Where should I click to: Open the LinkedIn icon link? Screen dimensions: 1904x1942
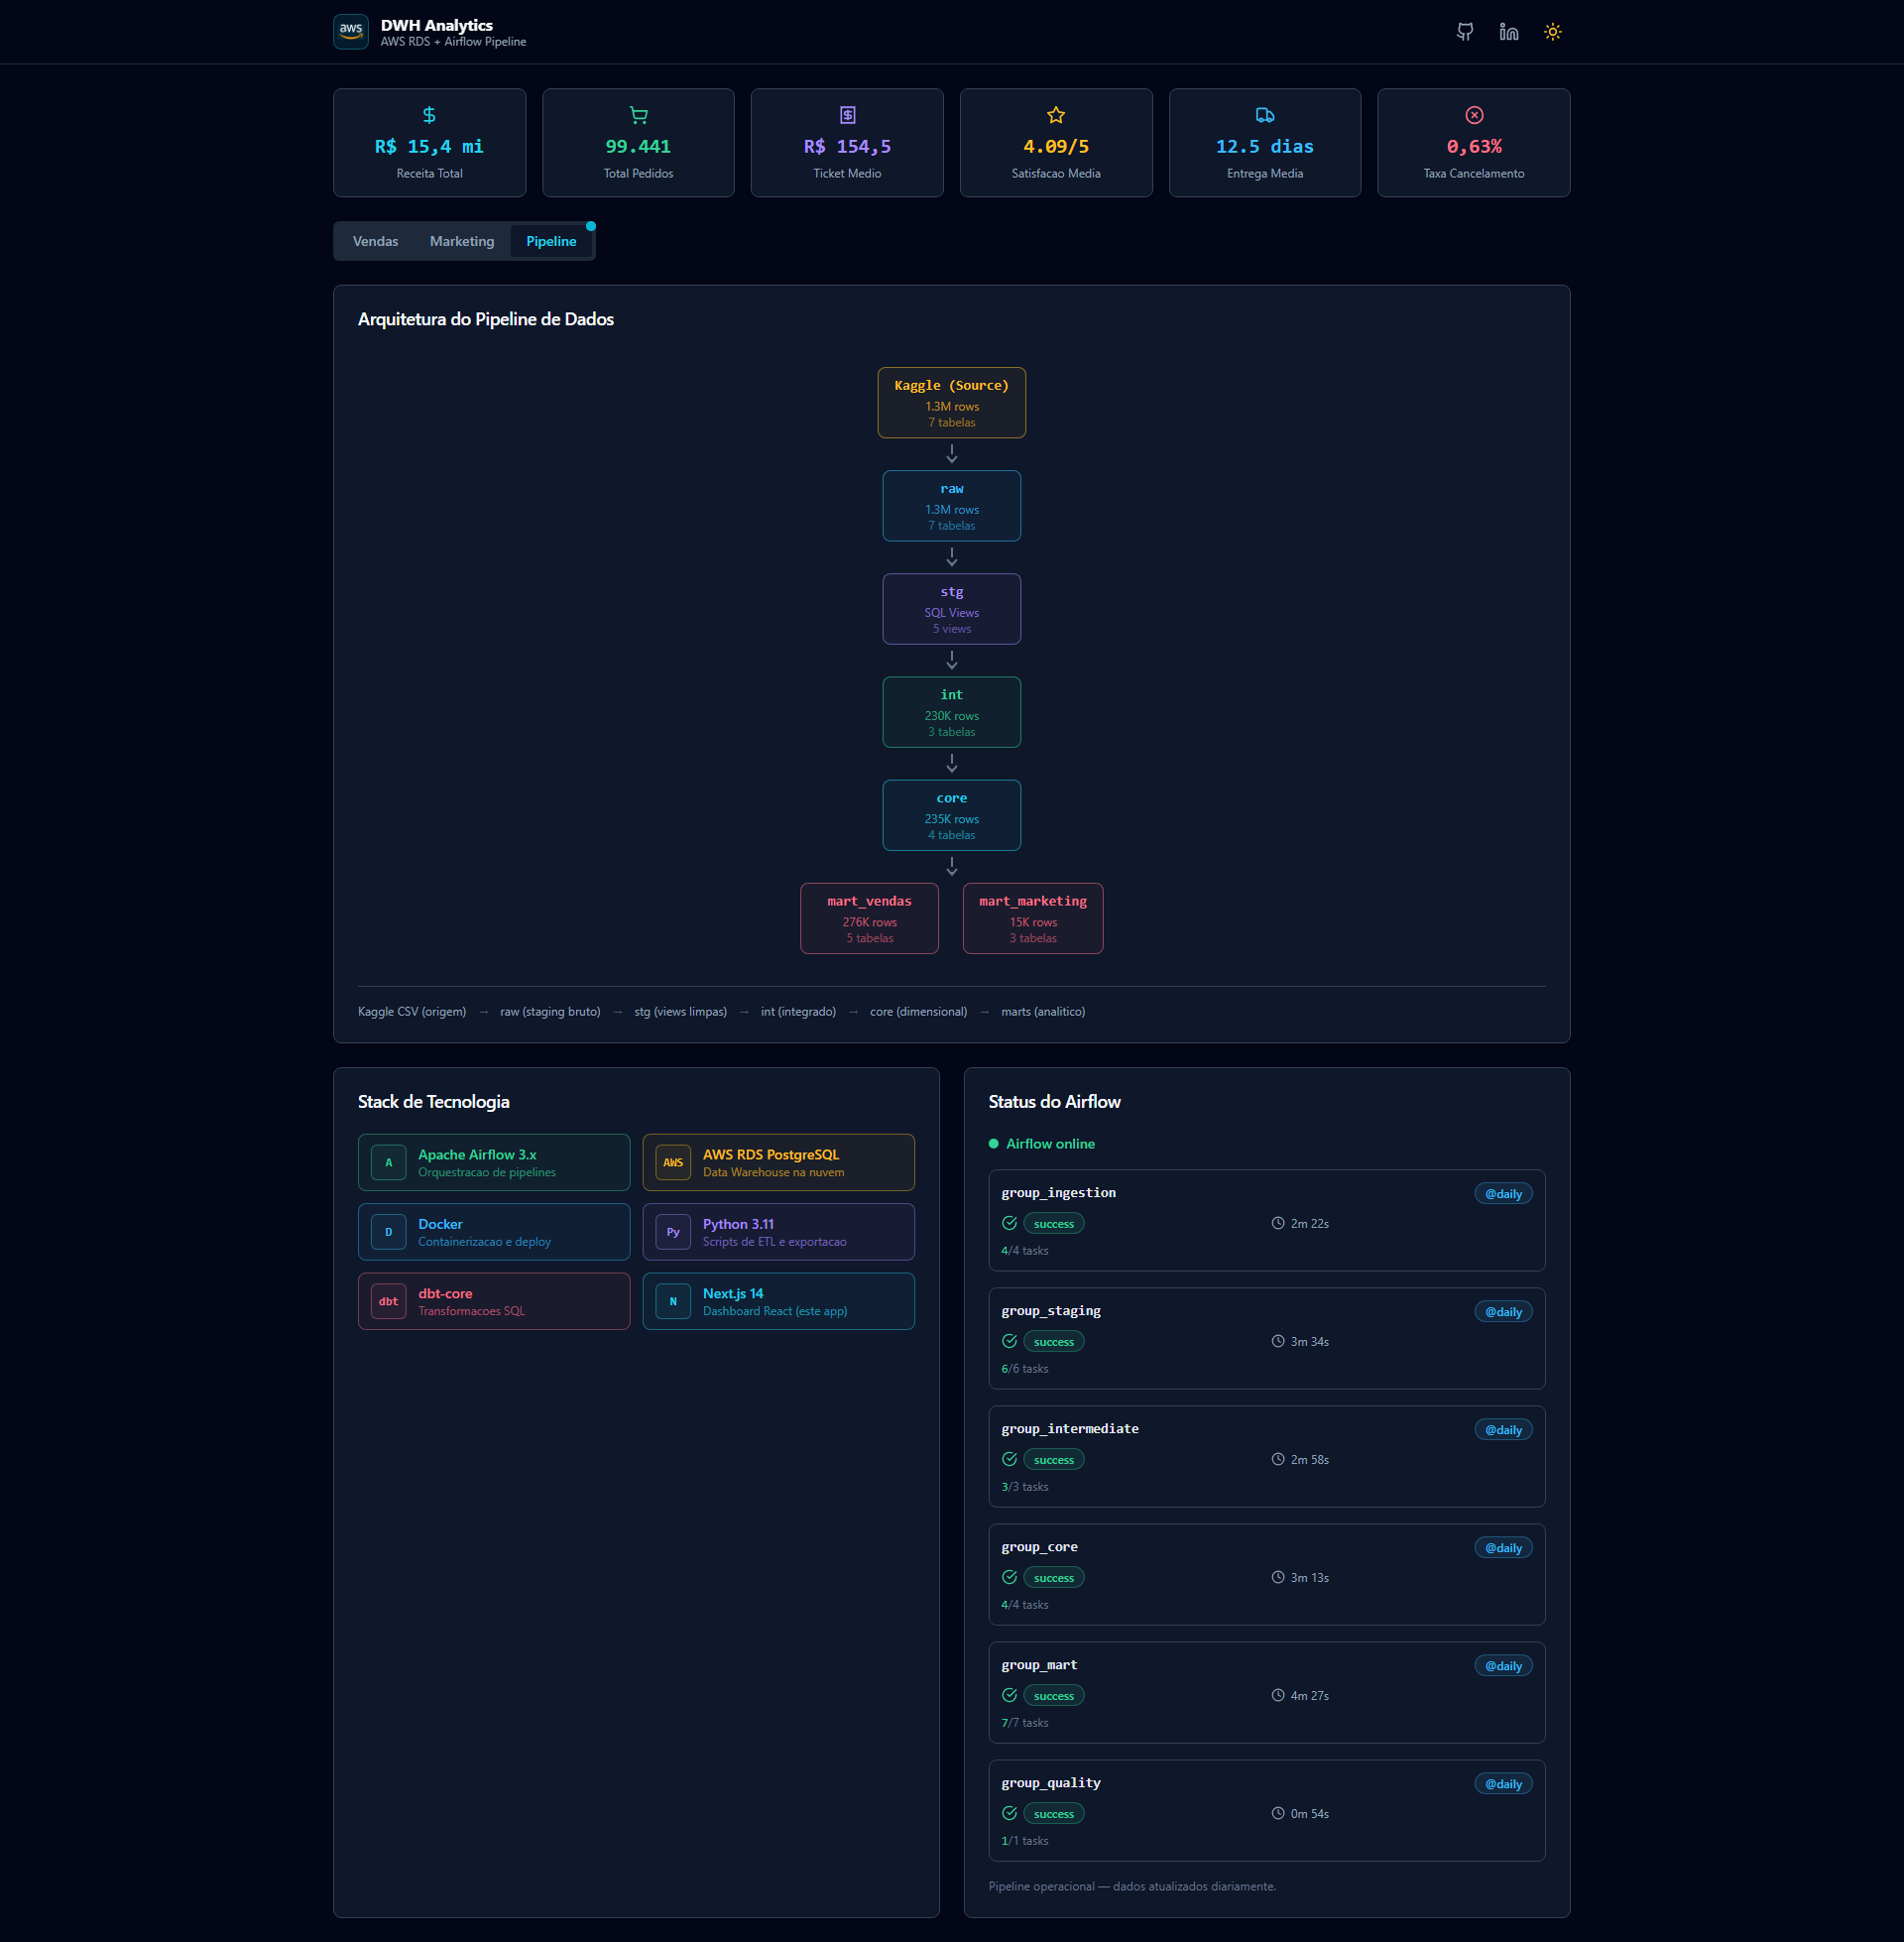1508,32
